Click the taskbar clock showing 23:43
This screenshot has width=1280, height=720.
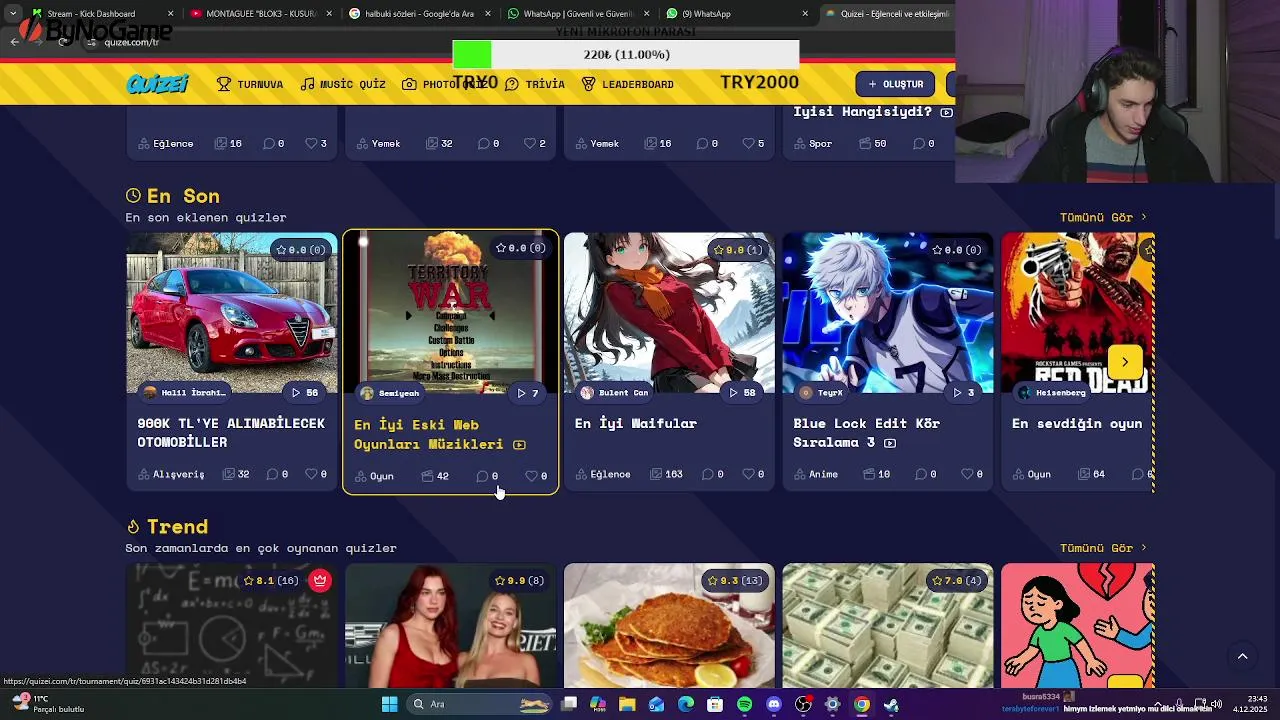pyautogui.click(x=1250, y=704)
